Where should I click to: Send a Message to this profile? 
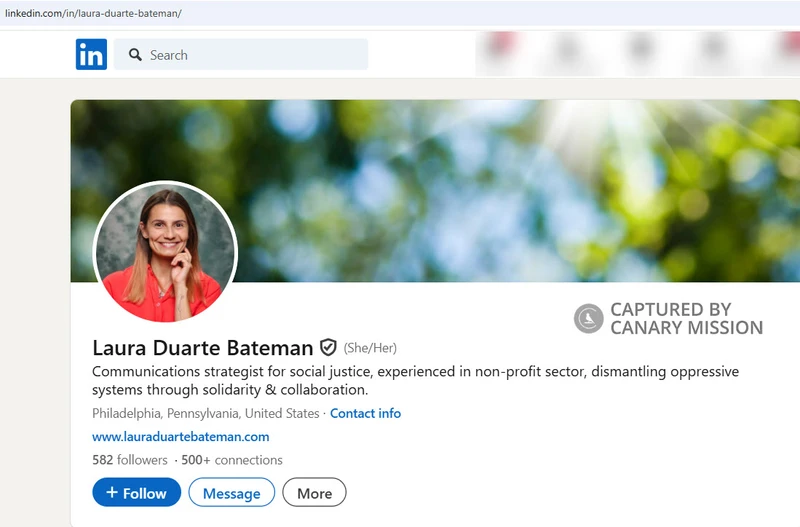pyautogui.click(x=232, y=492)
